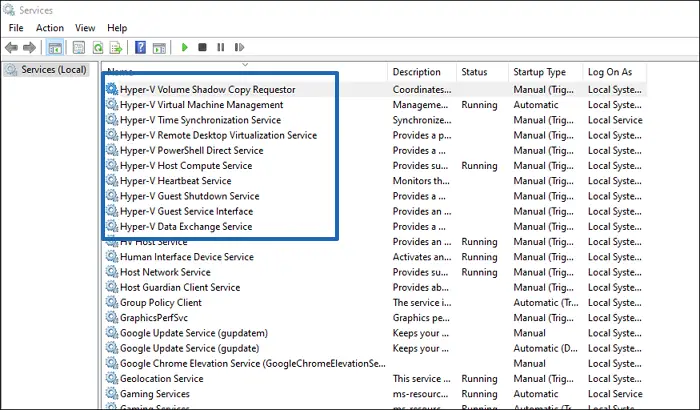Select GraphicsPerfSvc name

(x=154, y=318)
